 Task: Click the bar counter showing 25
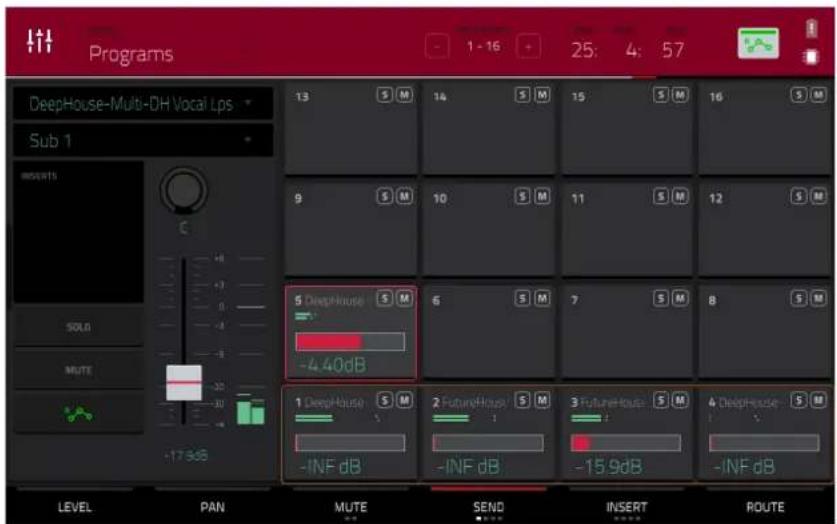[584, 50]
